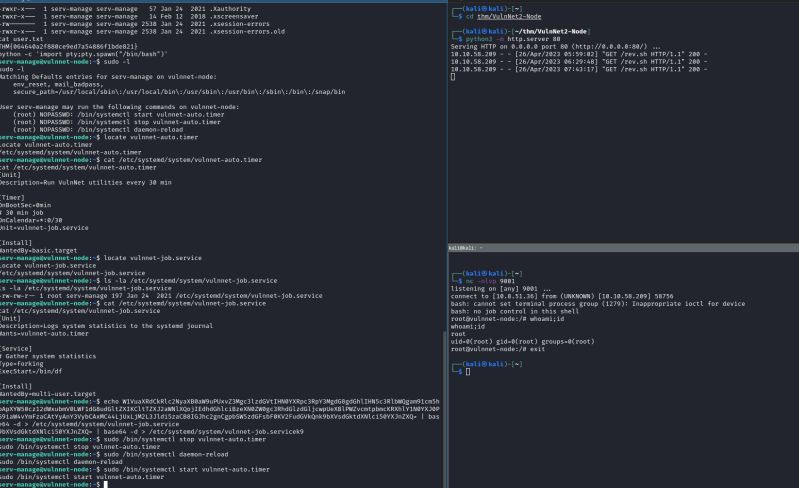Click the 'Wants=vulnnet-auto.timer' line
799x488 pixels.
tap(44, 333)
